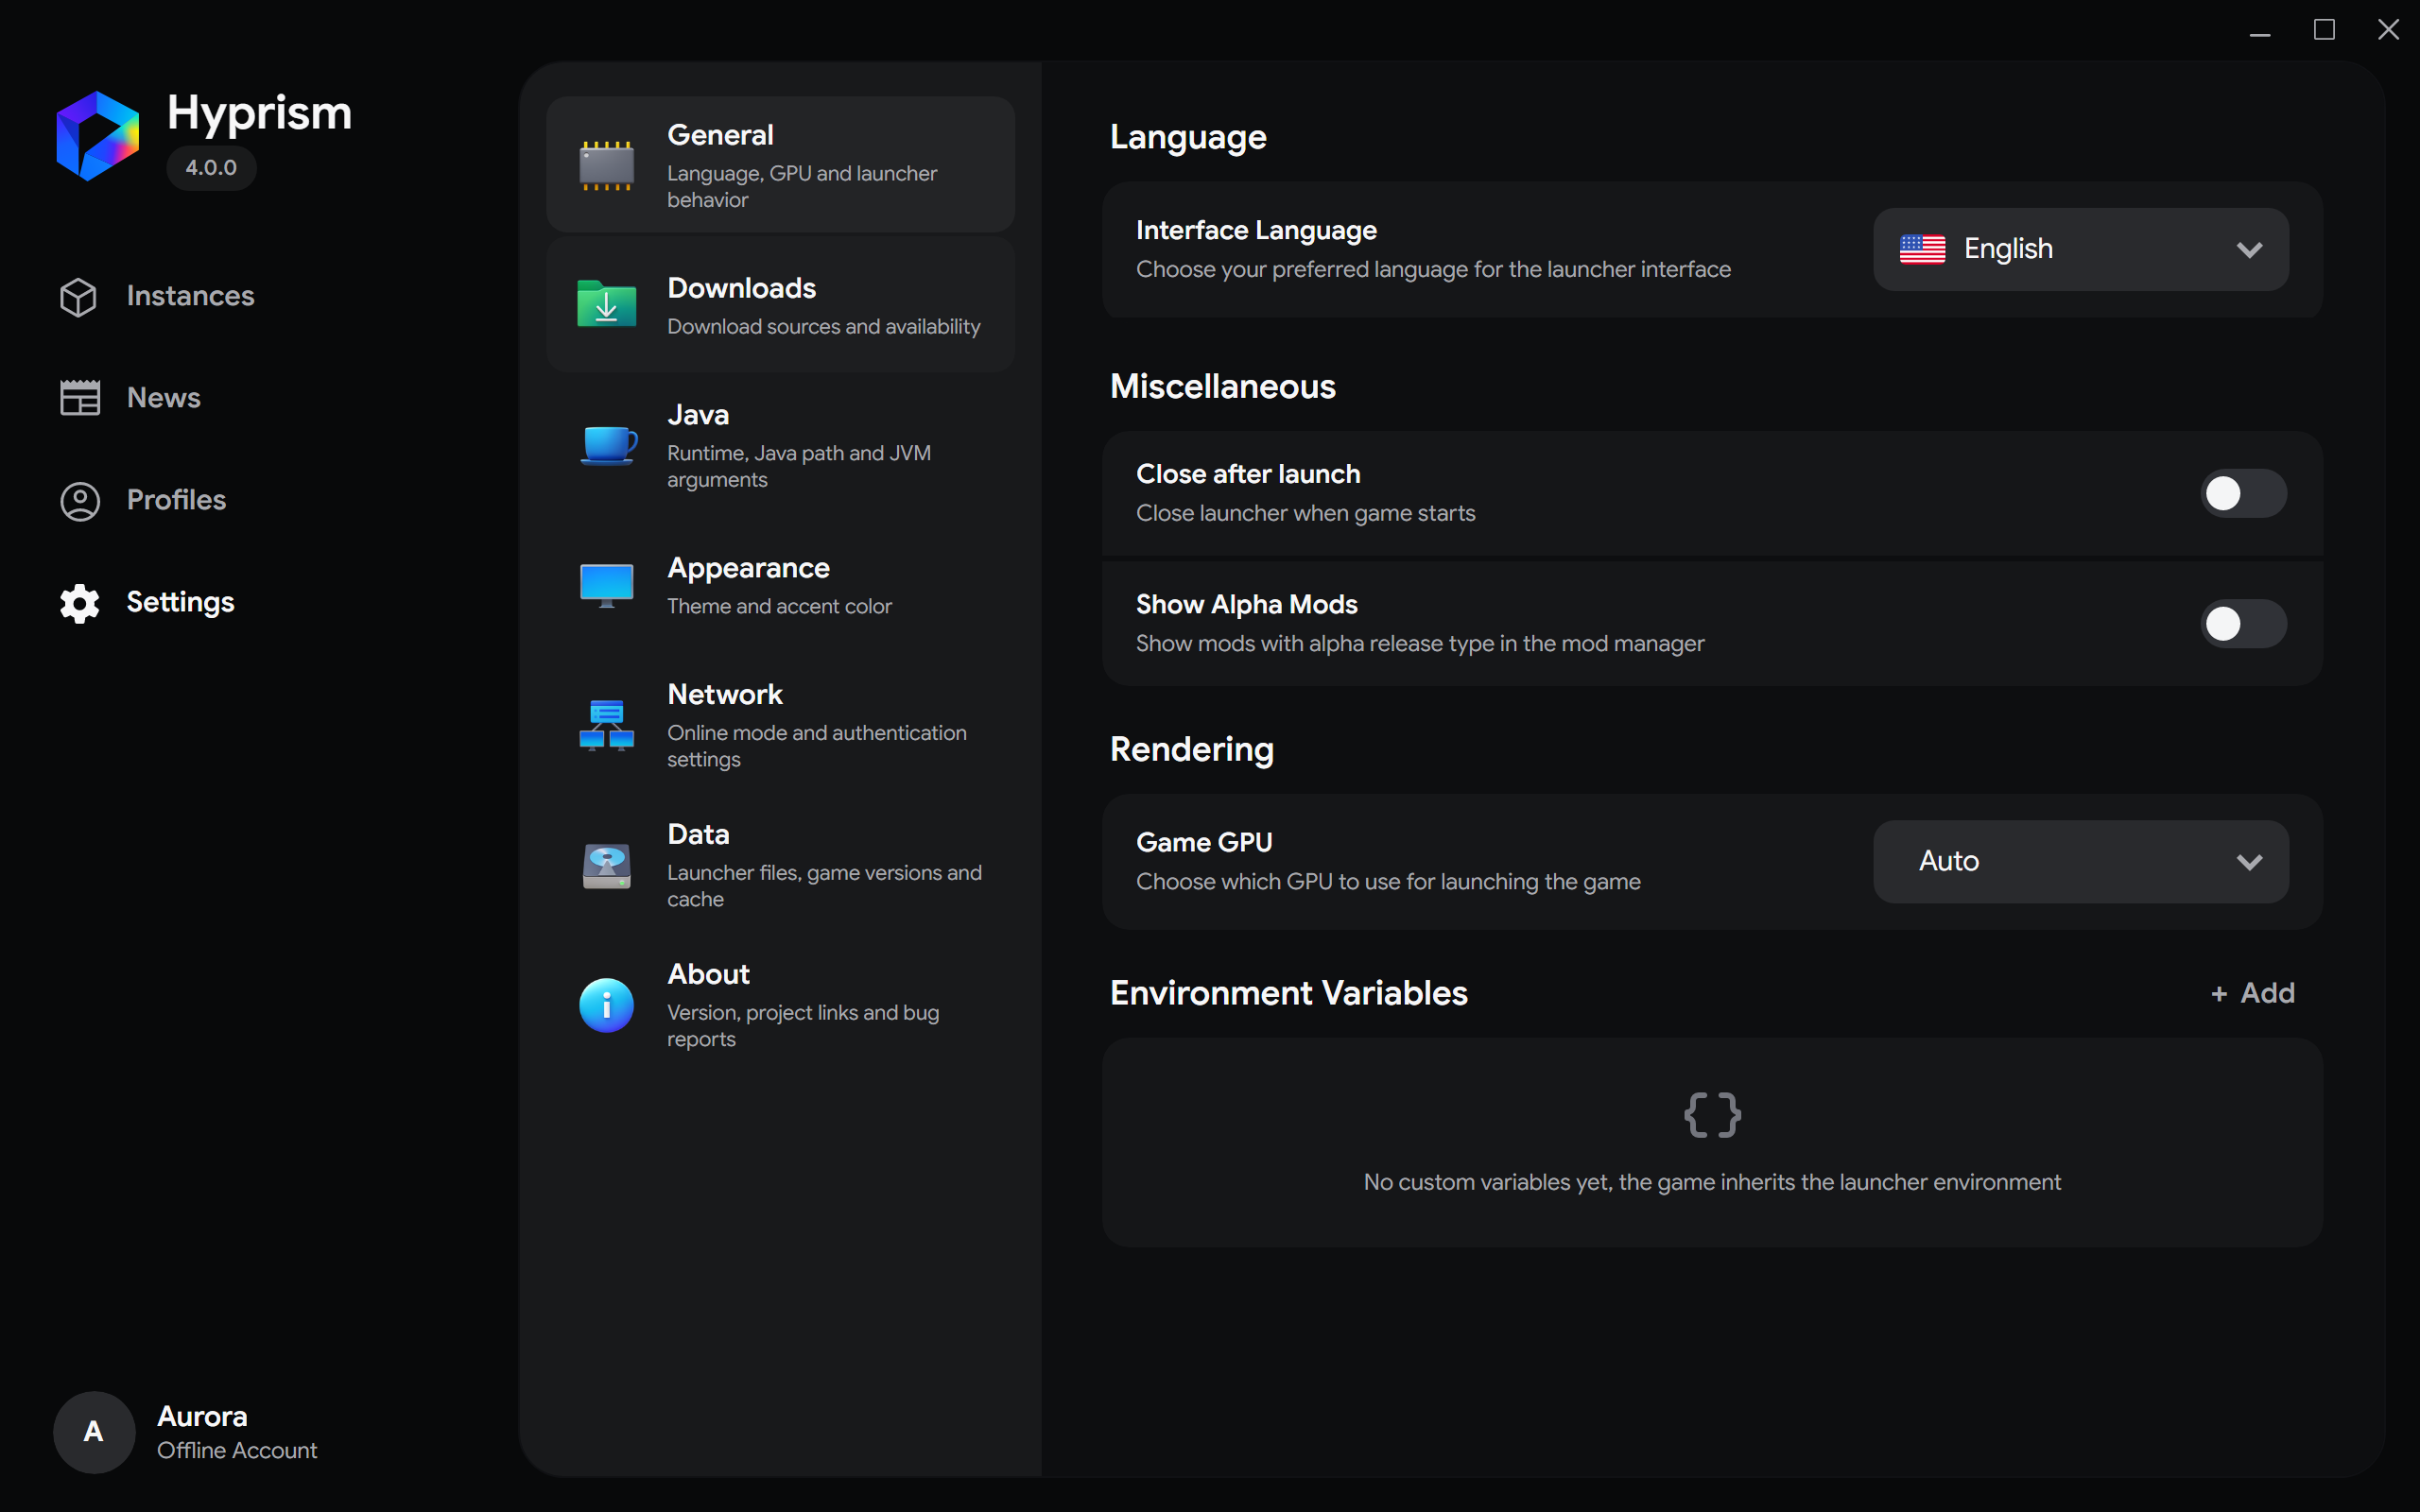The height and width of the screenshot is (1512, 2420).
Task: Open the About settings tab label
Action: [708, 974]
